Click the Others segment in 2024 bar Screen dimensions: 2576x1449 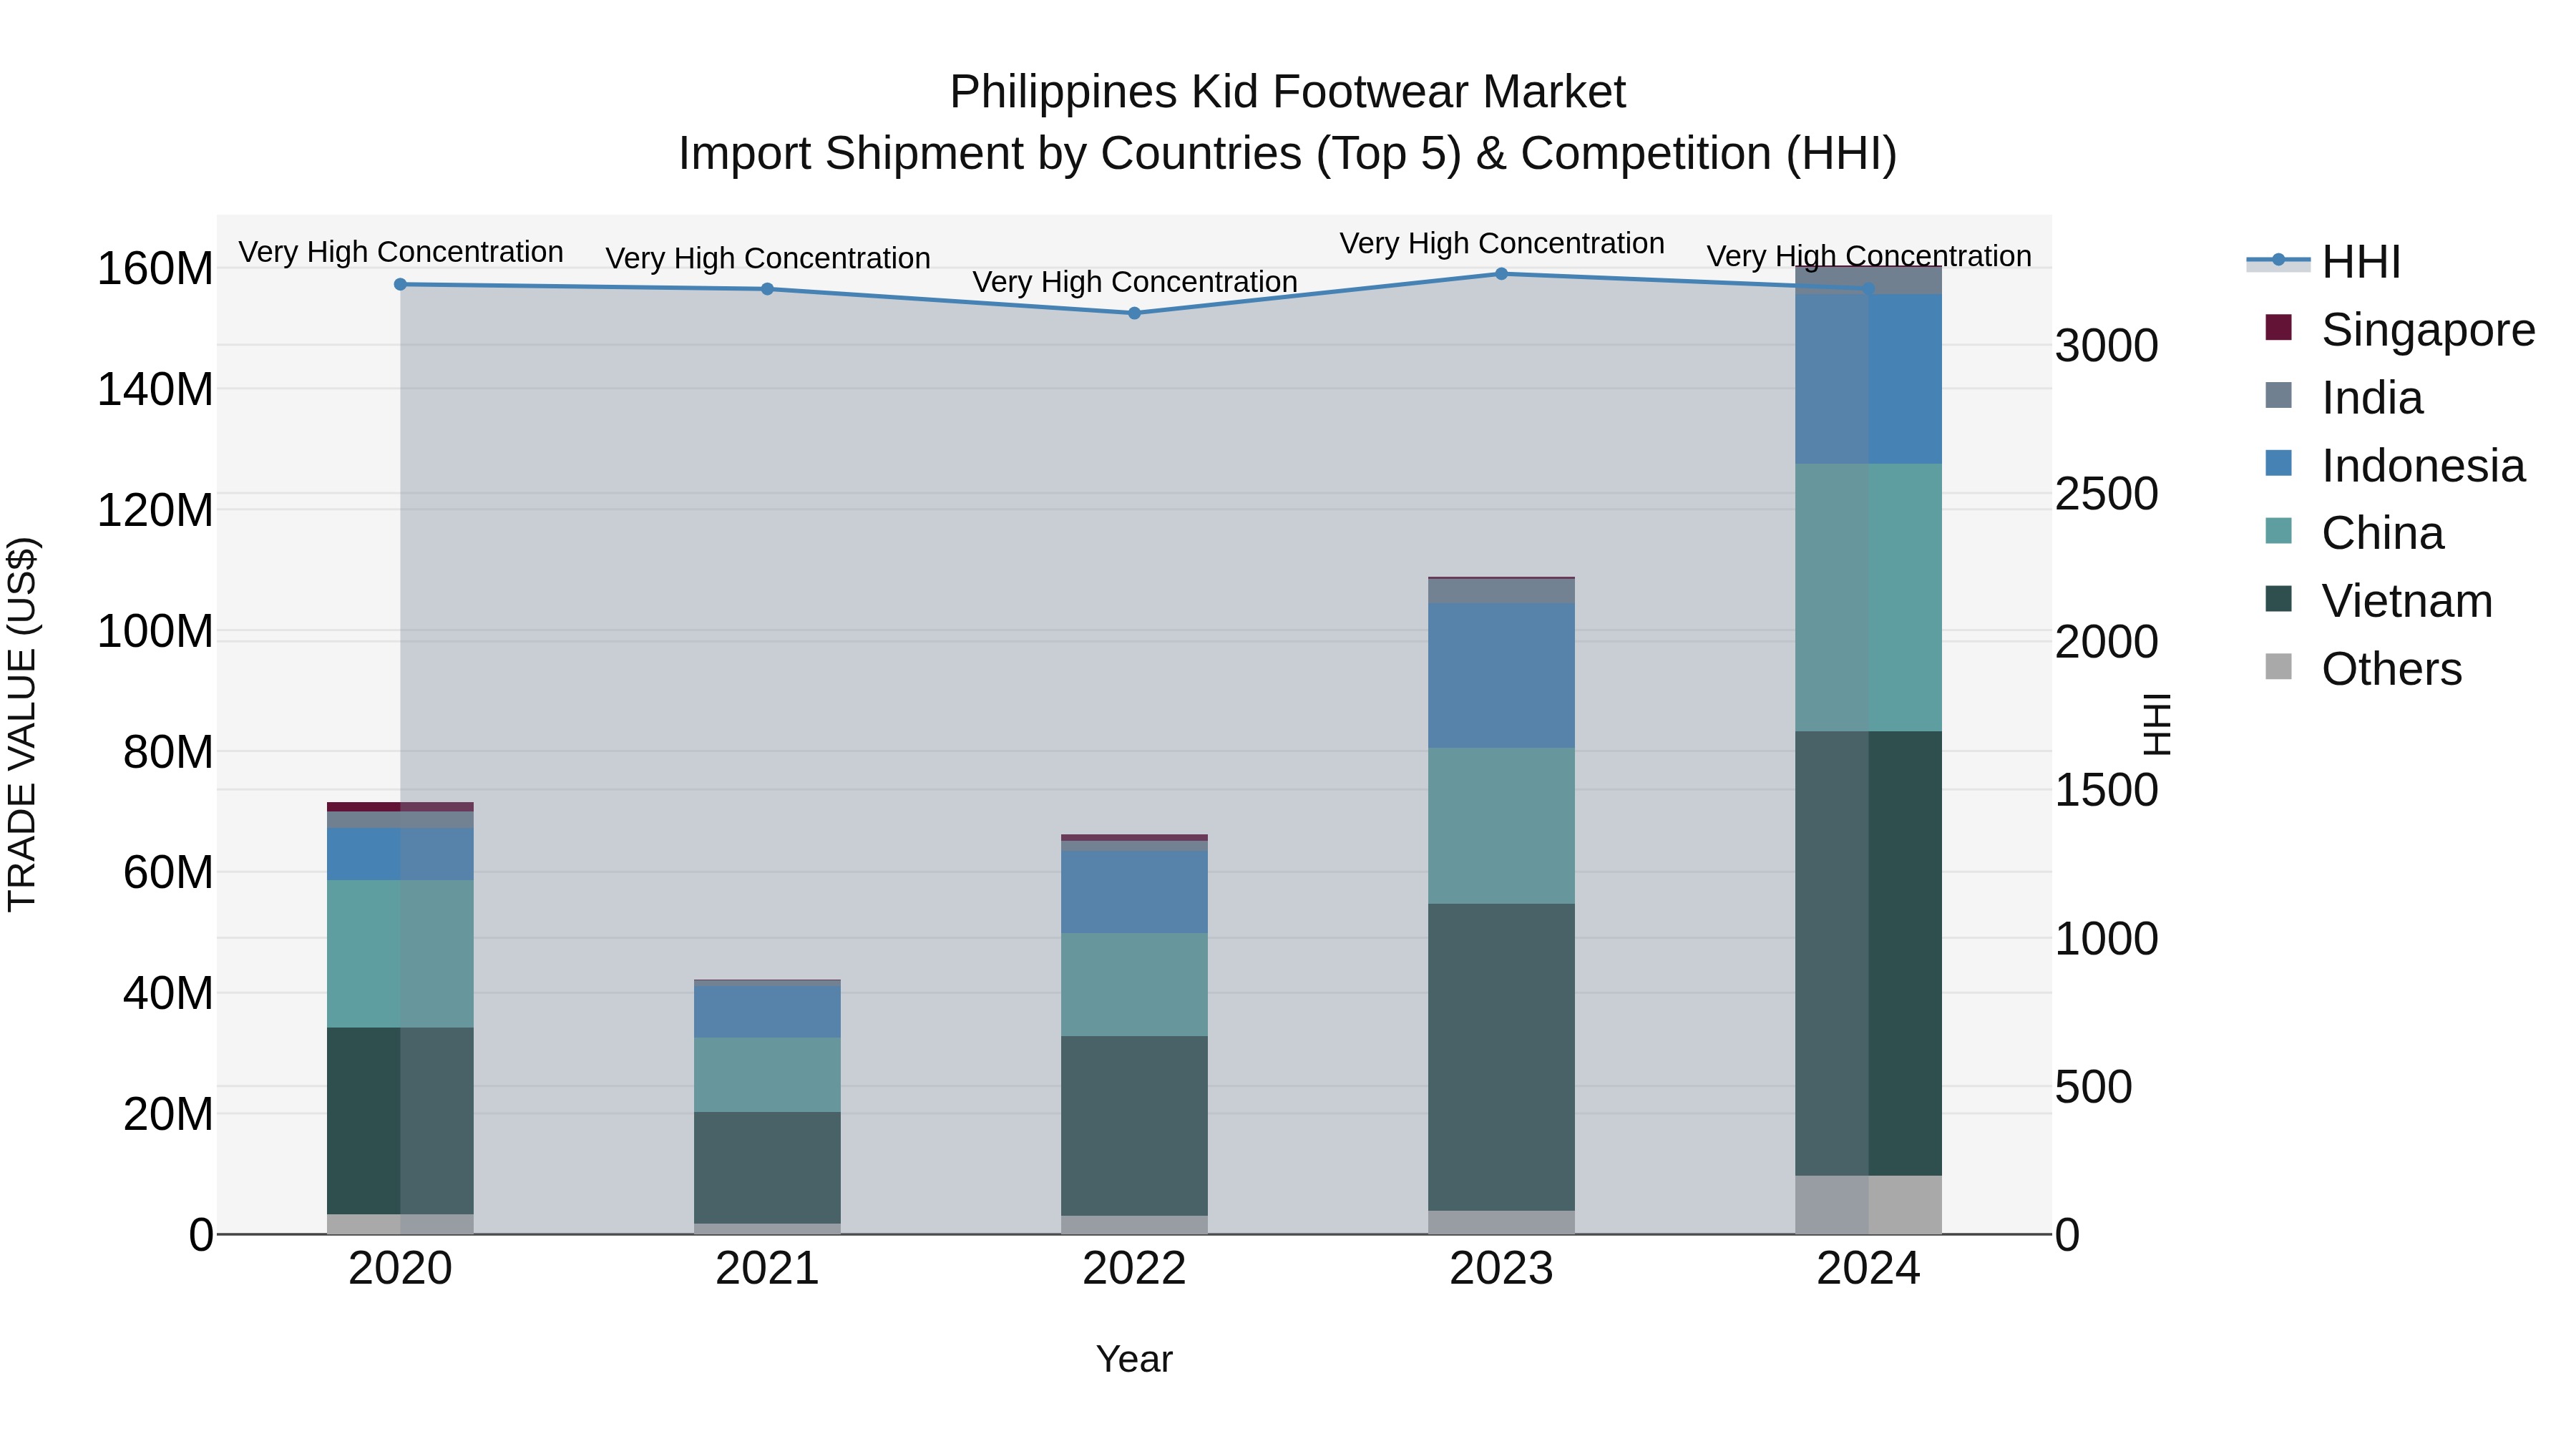click(x=1868, y=1205)
